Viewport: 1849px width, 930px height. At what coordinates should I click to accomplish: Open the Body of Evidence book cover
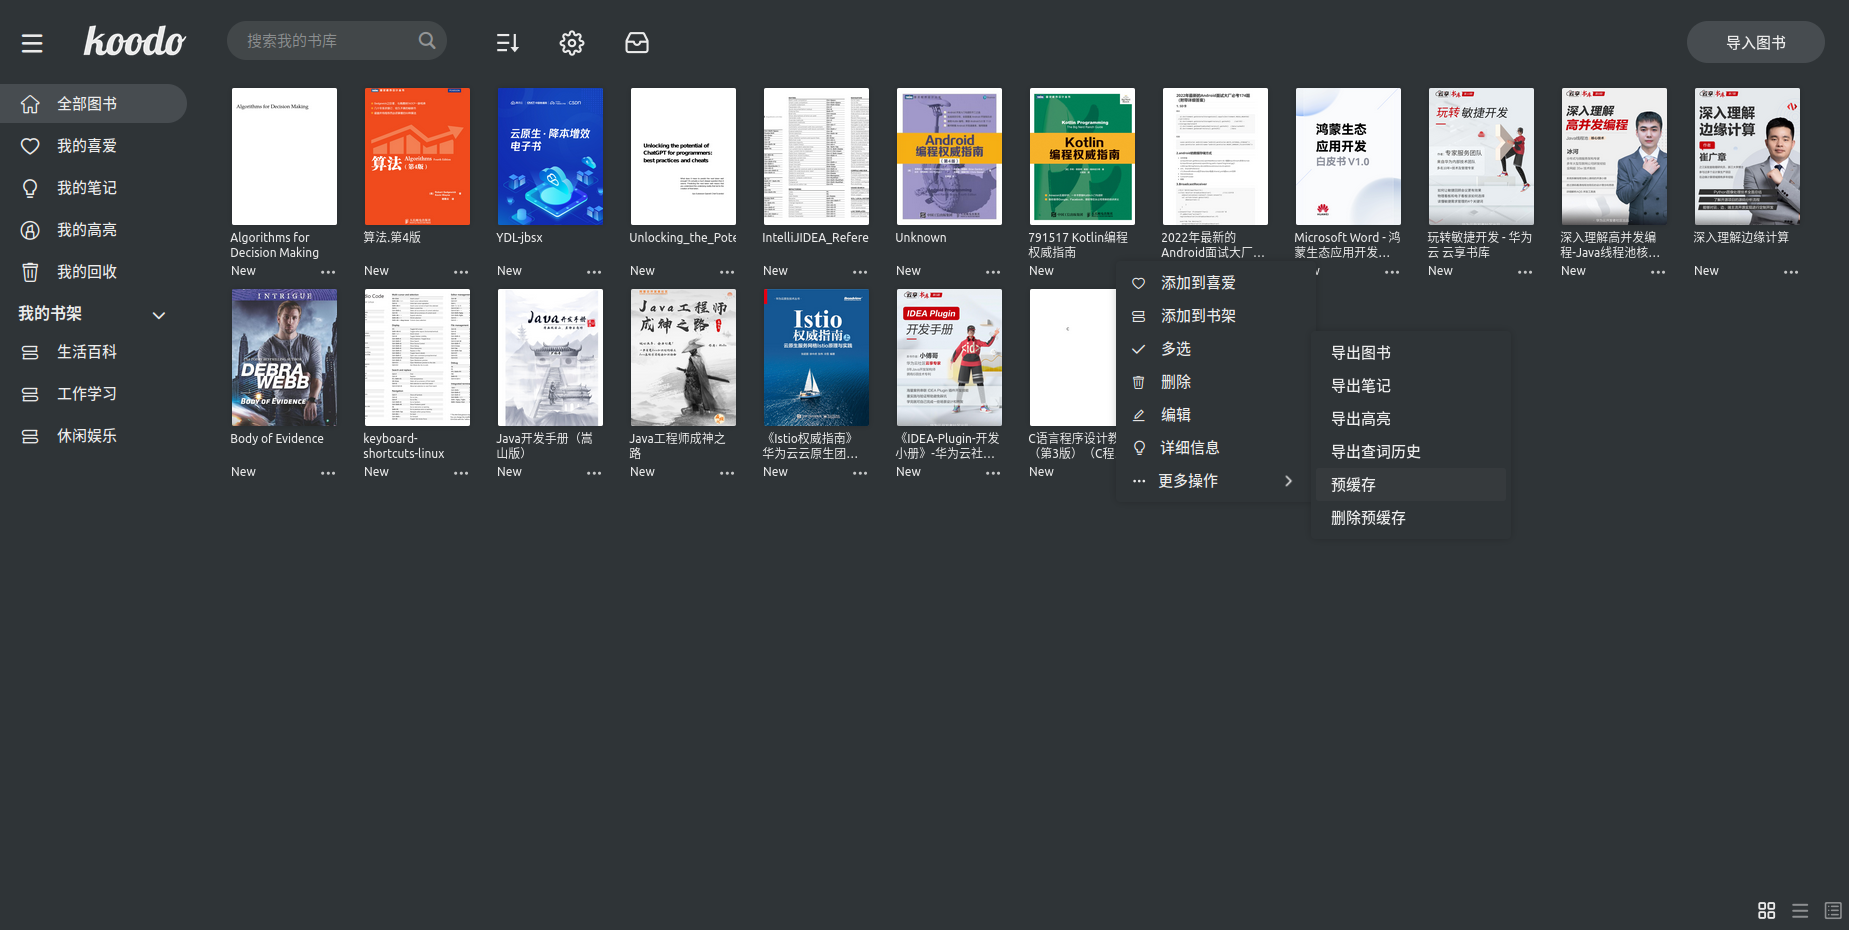tap(284, 358)
